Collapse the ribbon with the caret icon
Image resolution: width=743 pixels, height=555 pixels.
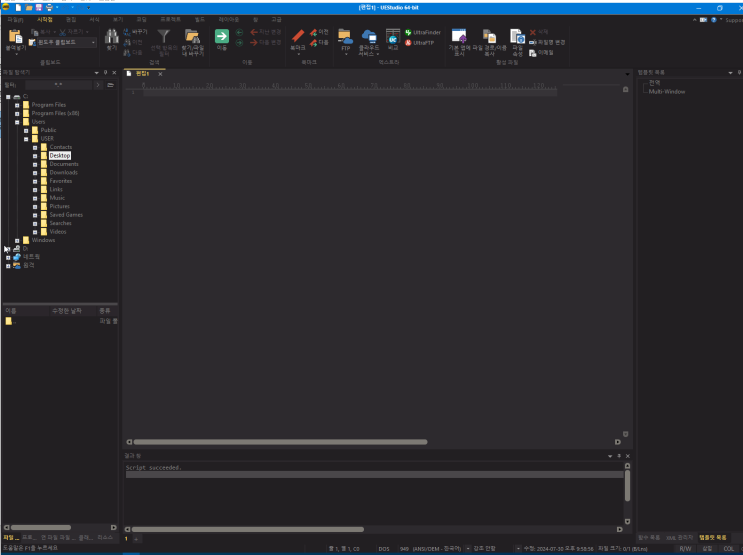tap(695, 20)
